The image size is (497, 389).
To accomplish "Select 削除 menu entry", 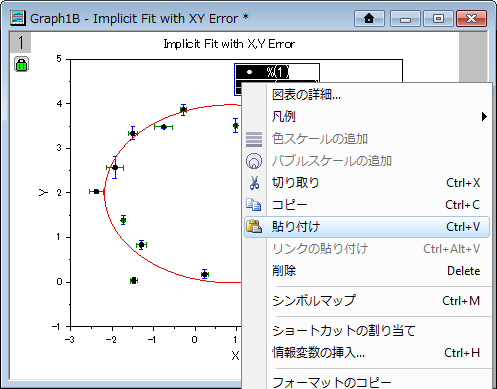I will click(x=368, y=271).
